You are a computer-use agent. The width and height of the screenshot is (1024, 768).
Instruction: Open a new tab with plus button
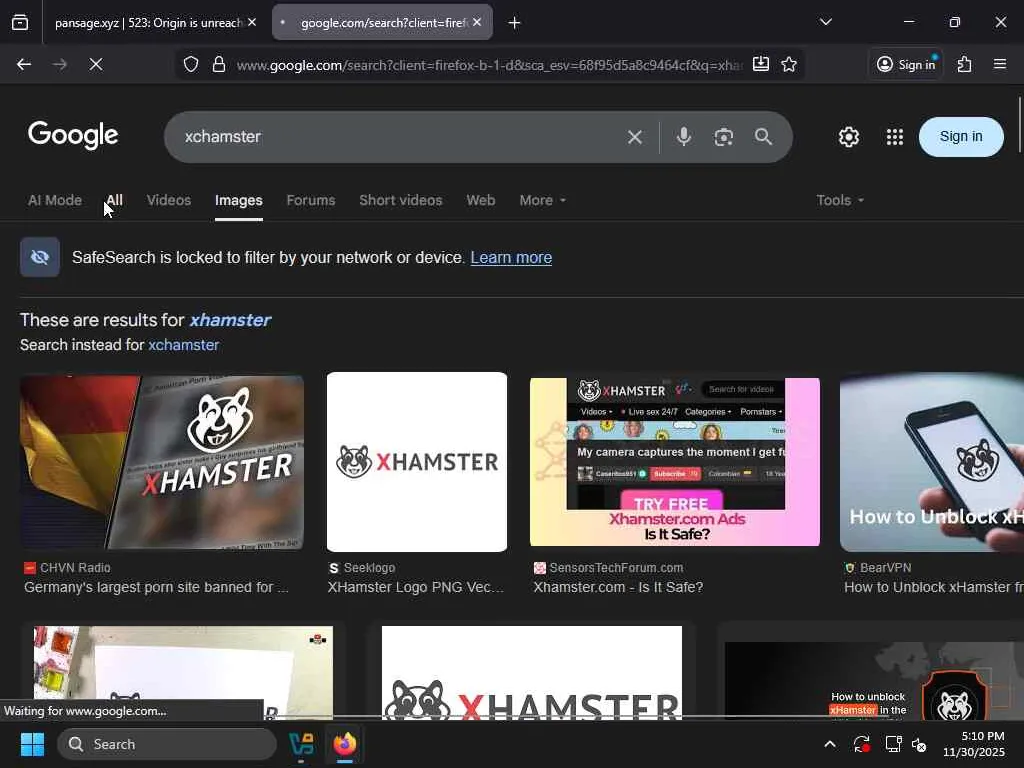[515, 23]
